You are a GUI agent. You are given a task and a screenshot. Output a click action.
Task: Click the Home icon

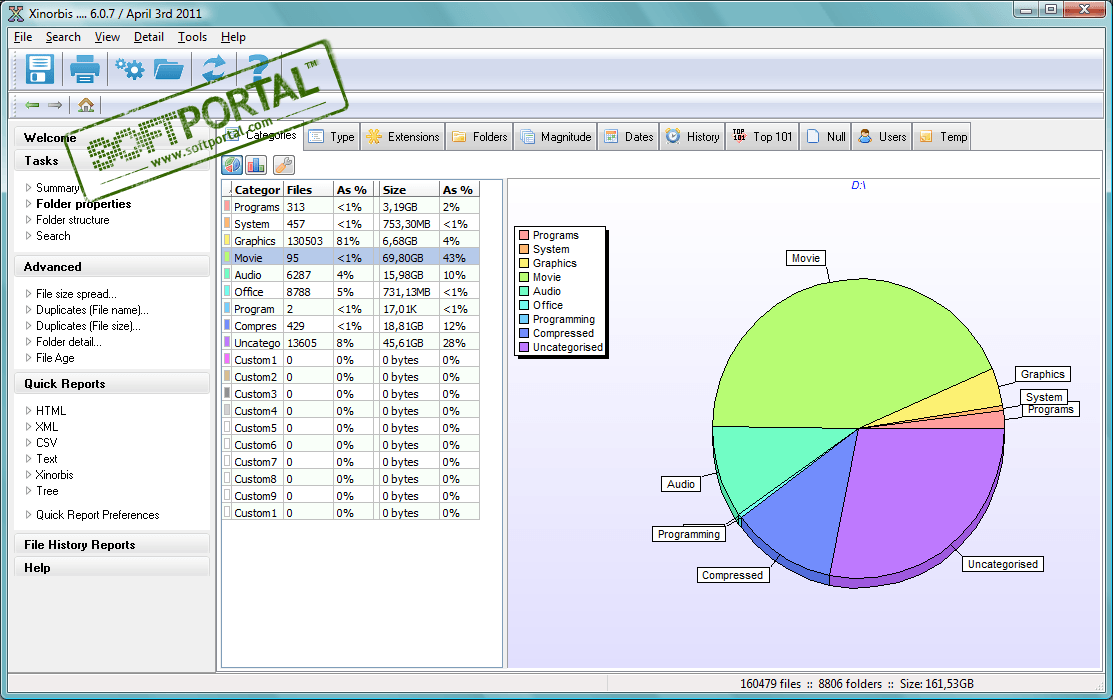[x=86, y=105]
